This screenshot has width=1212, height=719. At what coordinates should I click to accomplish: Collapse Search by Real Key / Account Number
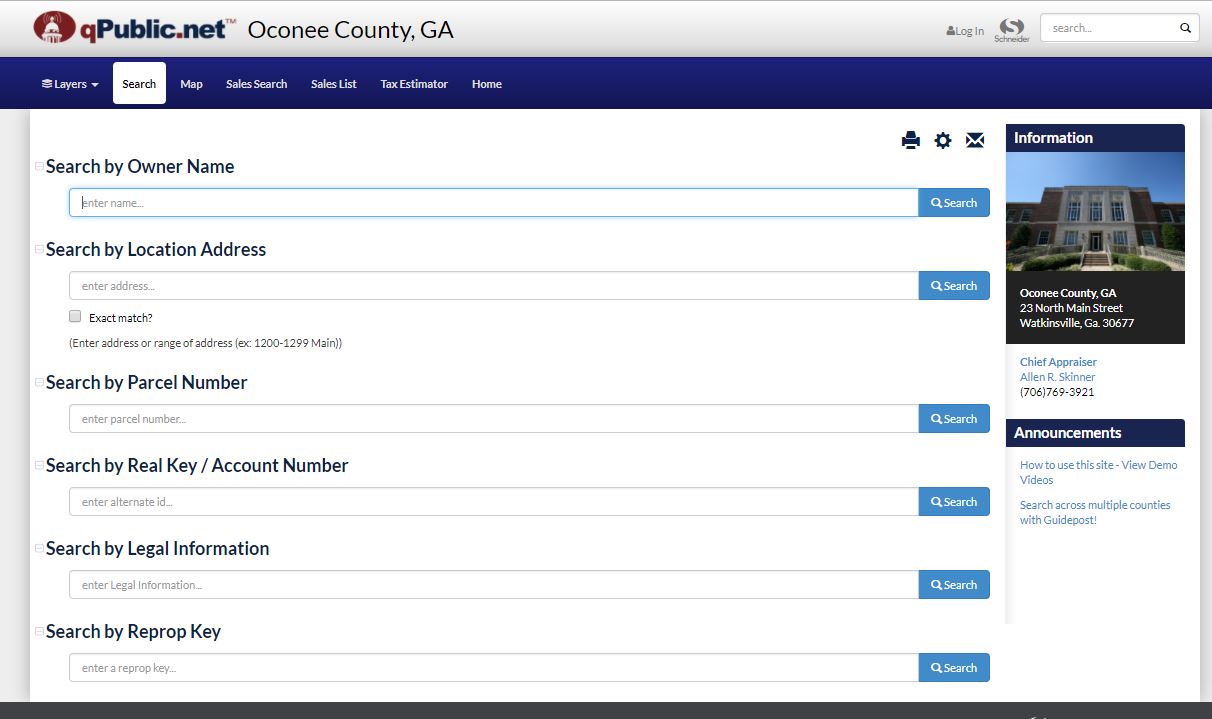pos(39,465)
